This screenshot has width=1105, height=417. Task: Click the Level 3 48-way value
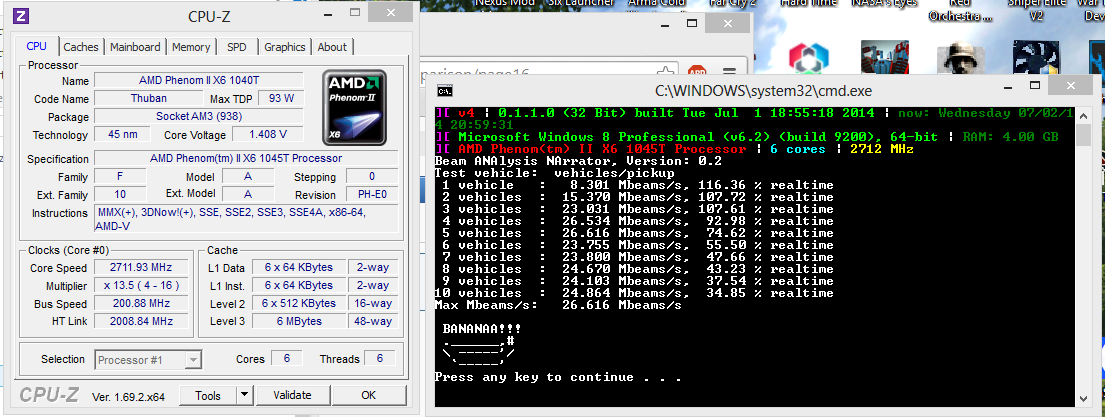(x=373, y=322)
